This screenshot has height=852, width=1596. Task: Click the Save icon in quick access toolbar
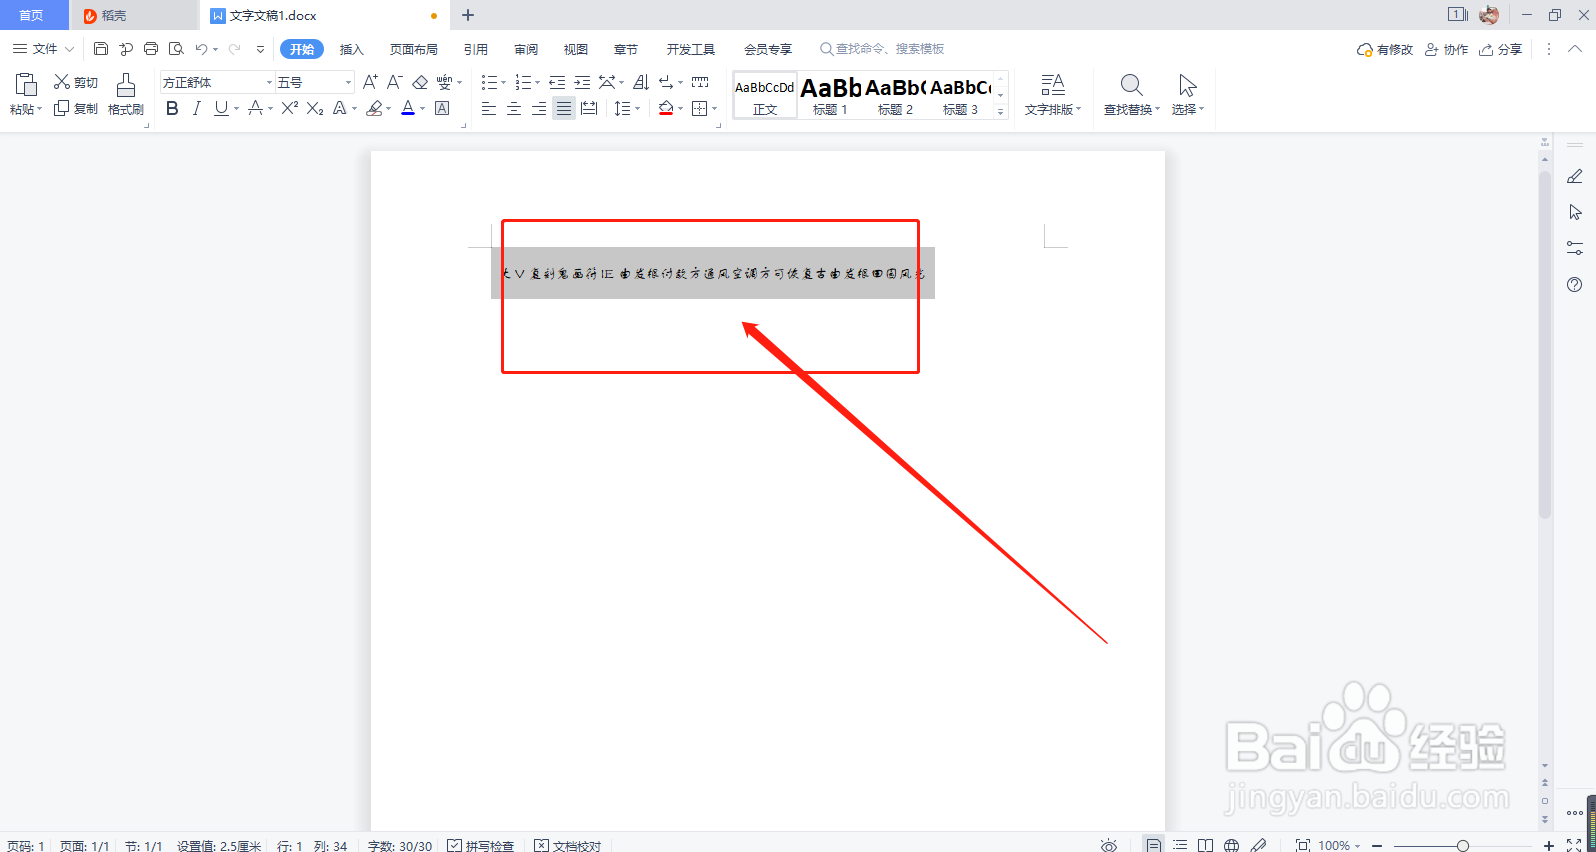pyautogui.click(x=101, y=49)
